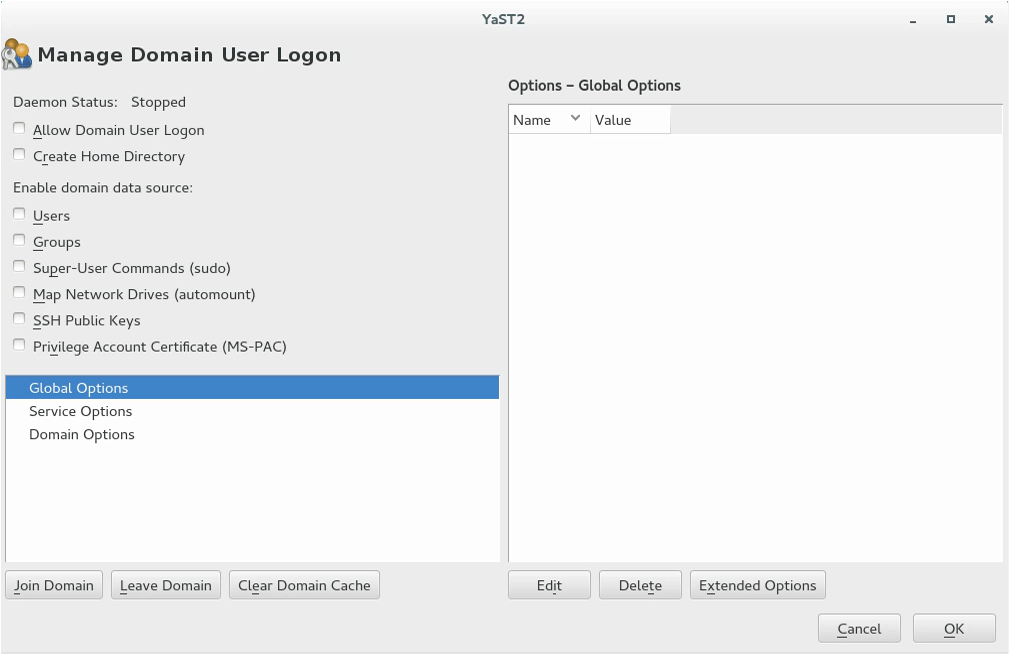The height and width of the screenshot is (654, 1009).
Task: Select Global Options in the list
Action: tap(78, 388)
